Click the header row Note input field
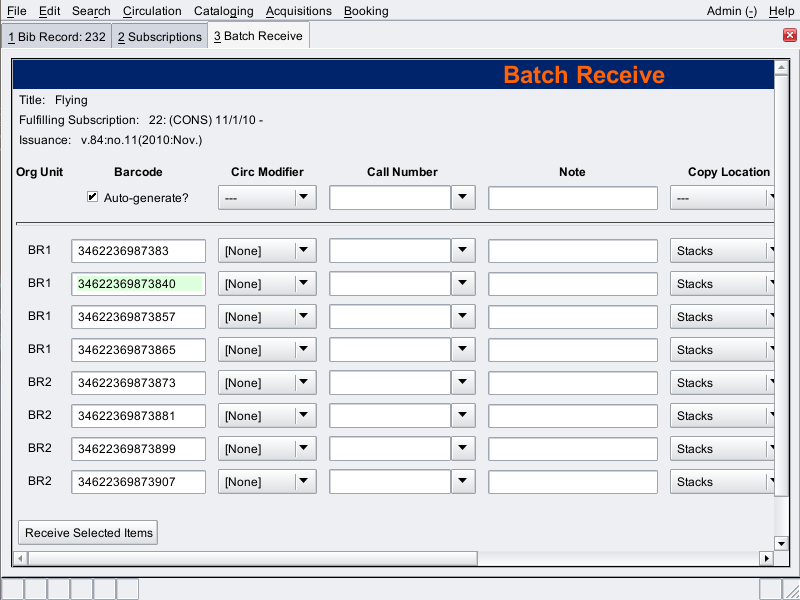 coord(572,198)
